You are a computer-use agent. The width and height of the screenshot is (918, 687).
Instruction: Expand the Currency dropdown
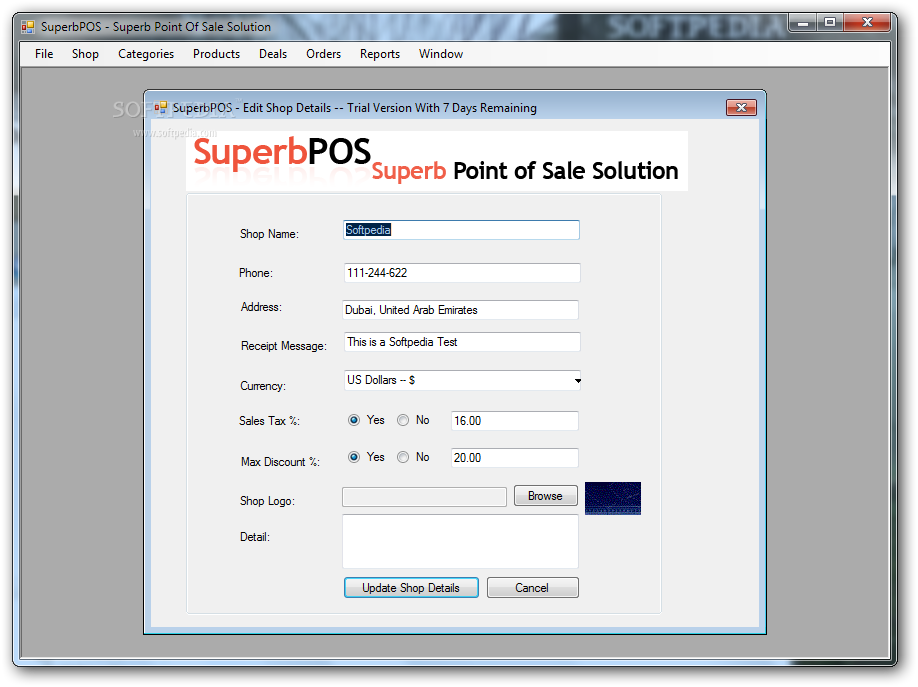click(577, 381)
